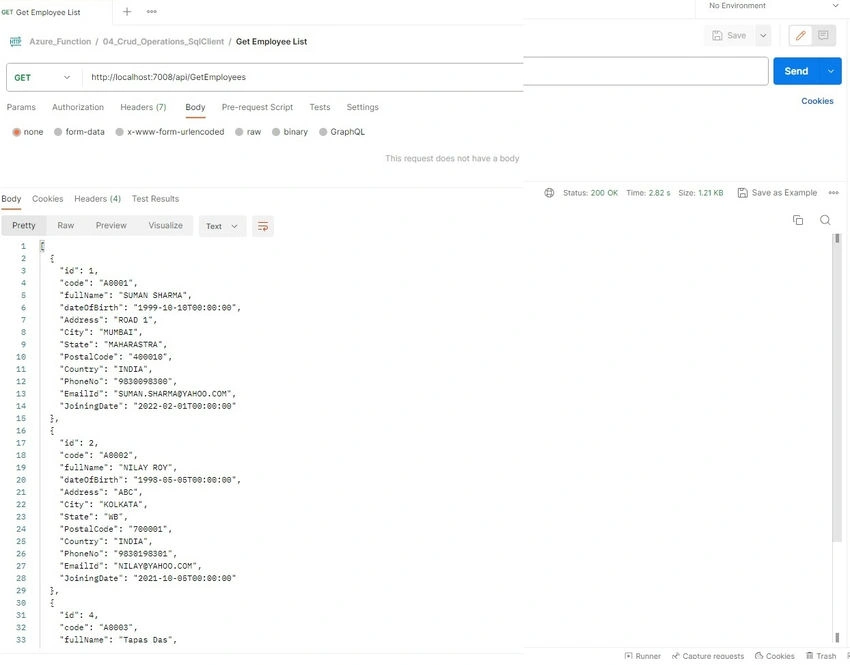Click the "SUMAN SHARMA" fullName line

click(126, 295)
